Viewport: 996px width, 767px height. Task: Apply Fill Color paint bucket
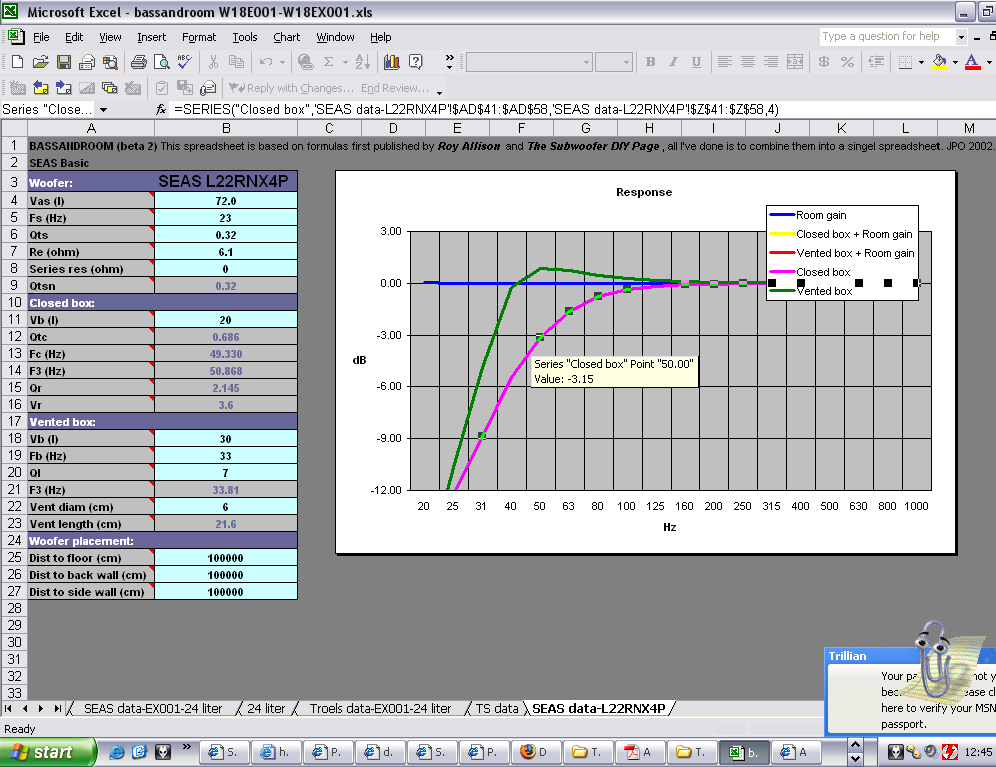pos(939,62)
